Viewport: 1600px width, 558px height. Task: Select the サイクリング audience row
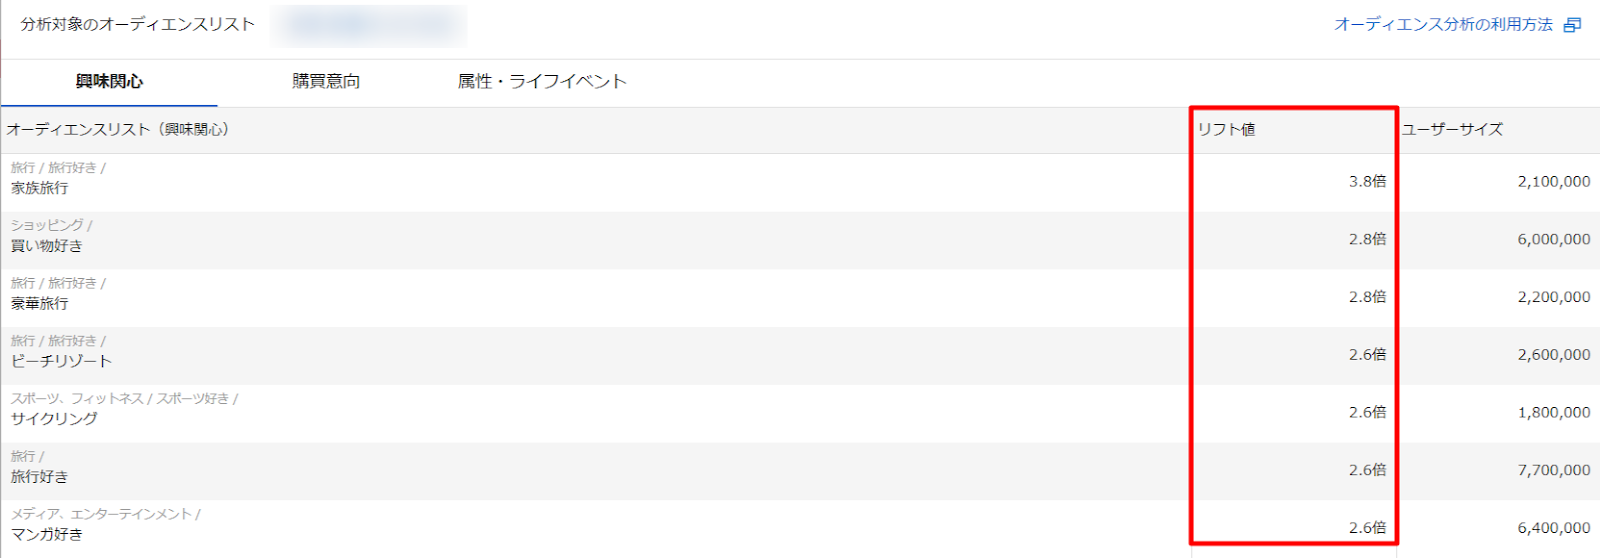pos(54,419)
